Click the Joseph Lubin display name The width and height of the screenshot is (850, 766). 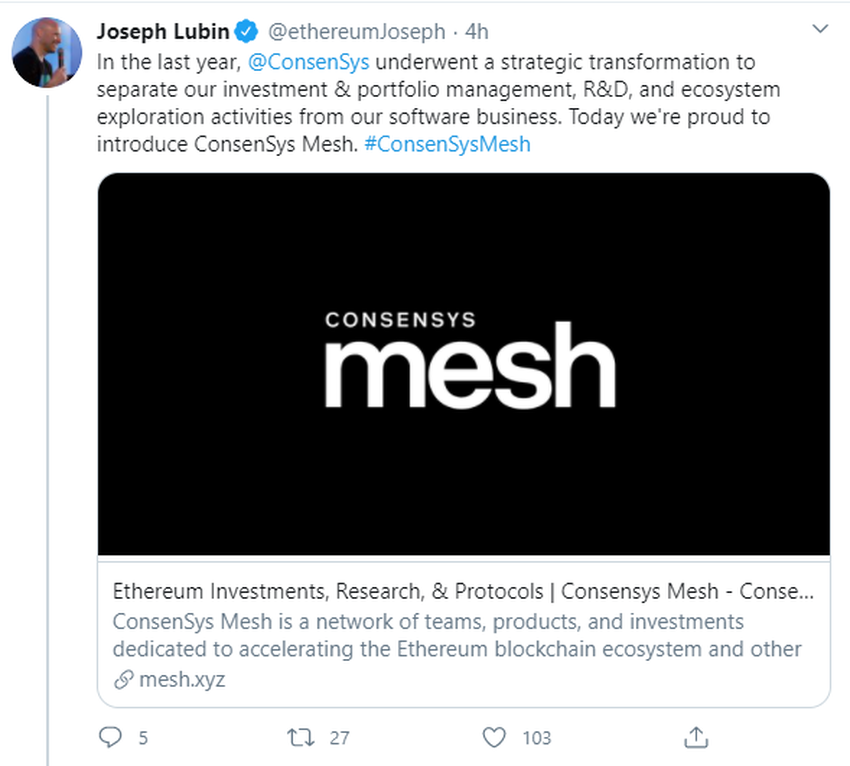coord(164,31)
